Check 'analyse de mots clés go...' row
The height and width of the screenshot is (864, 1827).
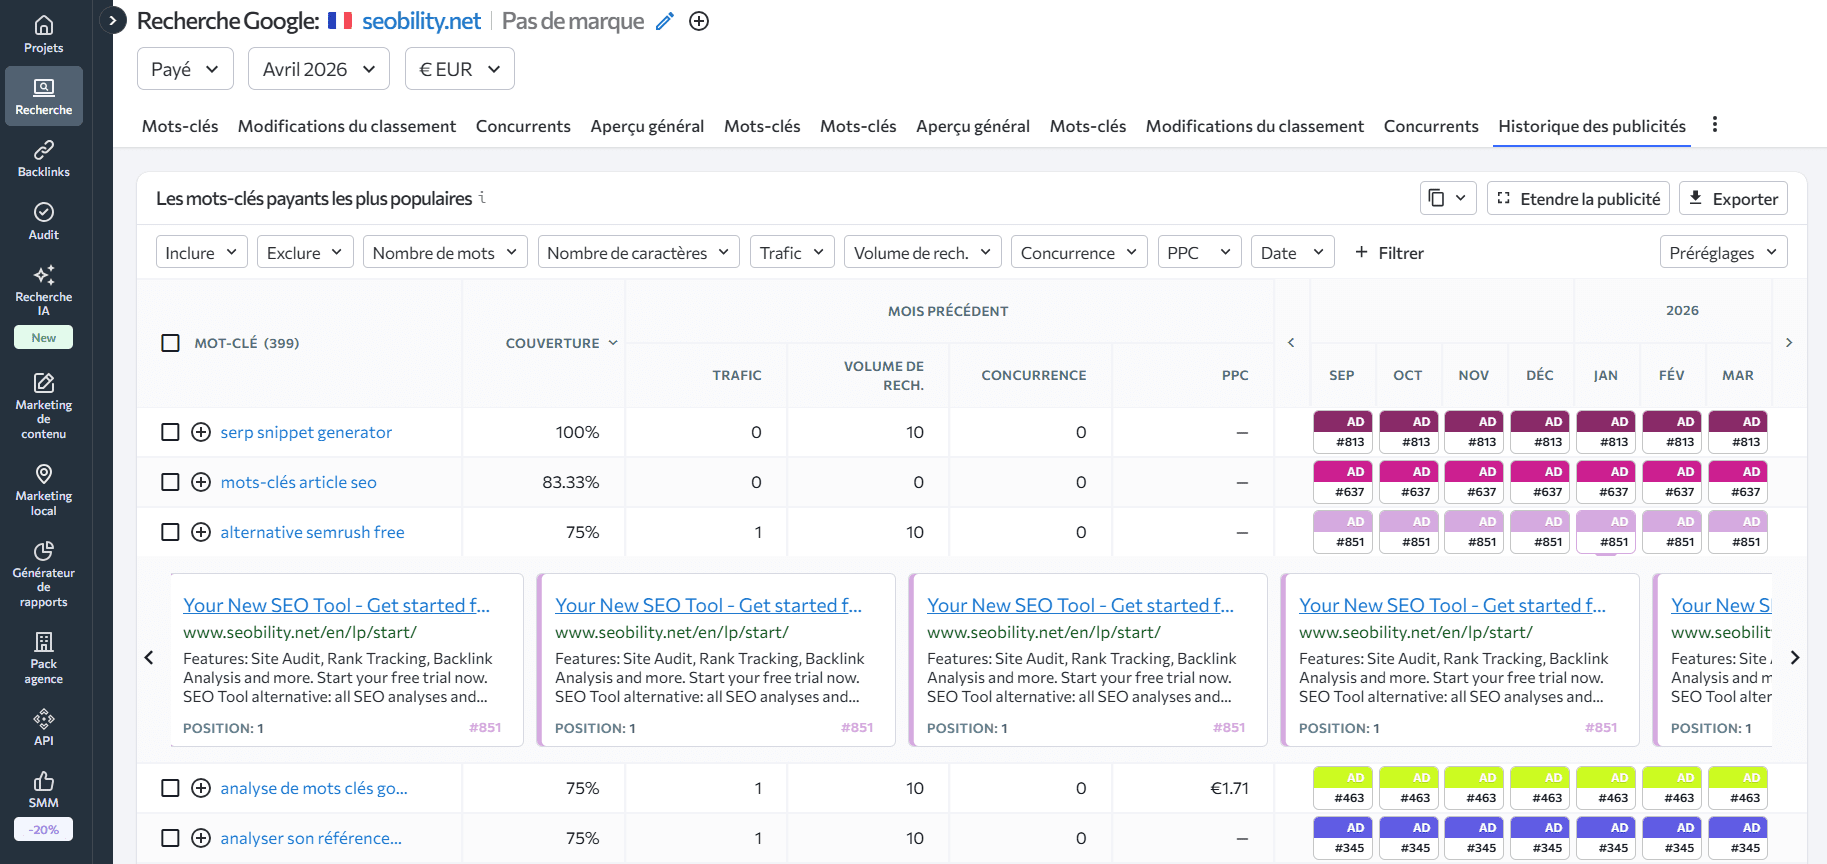170,788
